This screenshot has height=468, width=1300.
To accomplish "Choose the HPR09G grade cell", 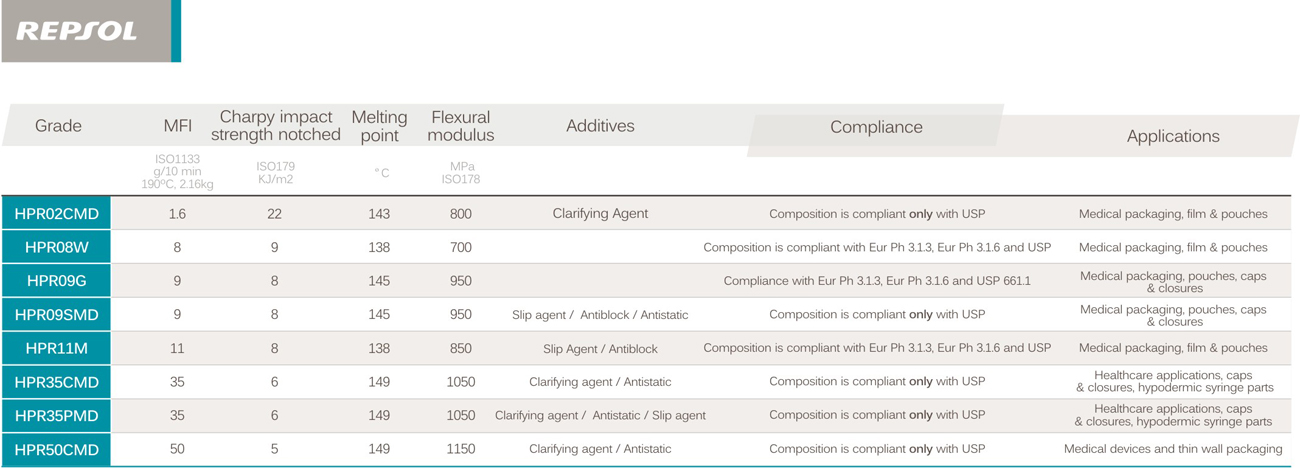I will pyautogui.click(x=56, y=281).
